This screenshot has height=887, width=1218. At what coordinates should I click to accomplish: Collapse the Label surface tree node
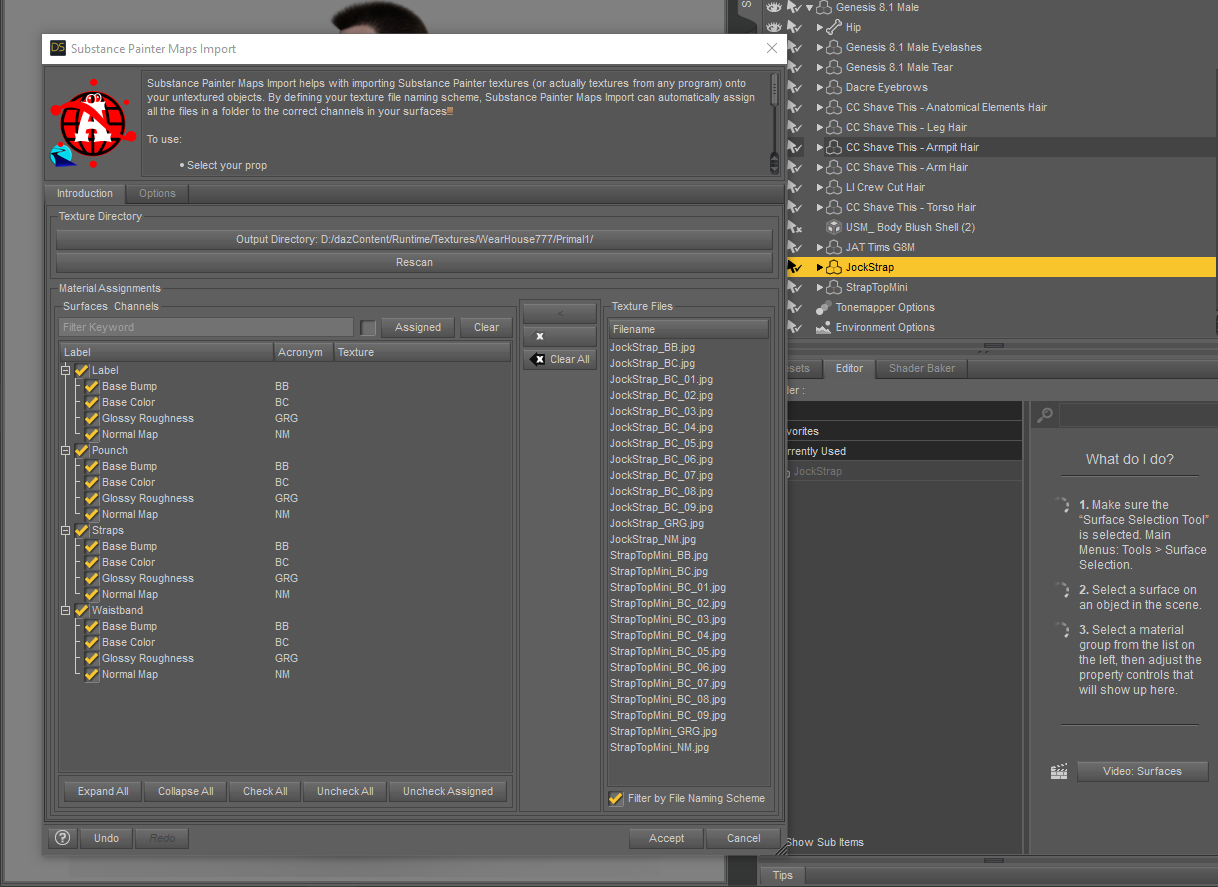tap(66, 370)
